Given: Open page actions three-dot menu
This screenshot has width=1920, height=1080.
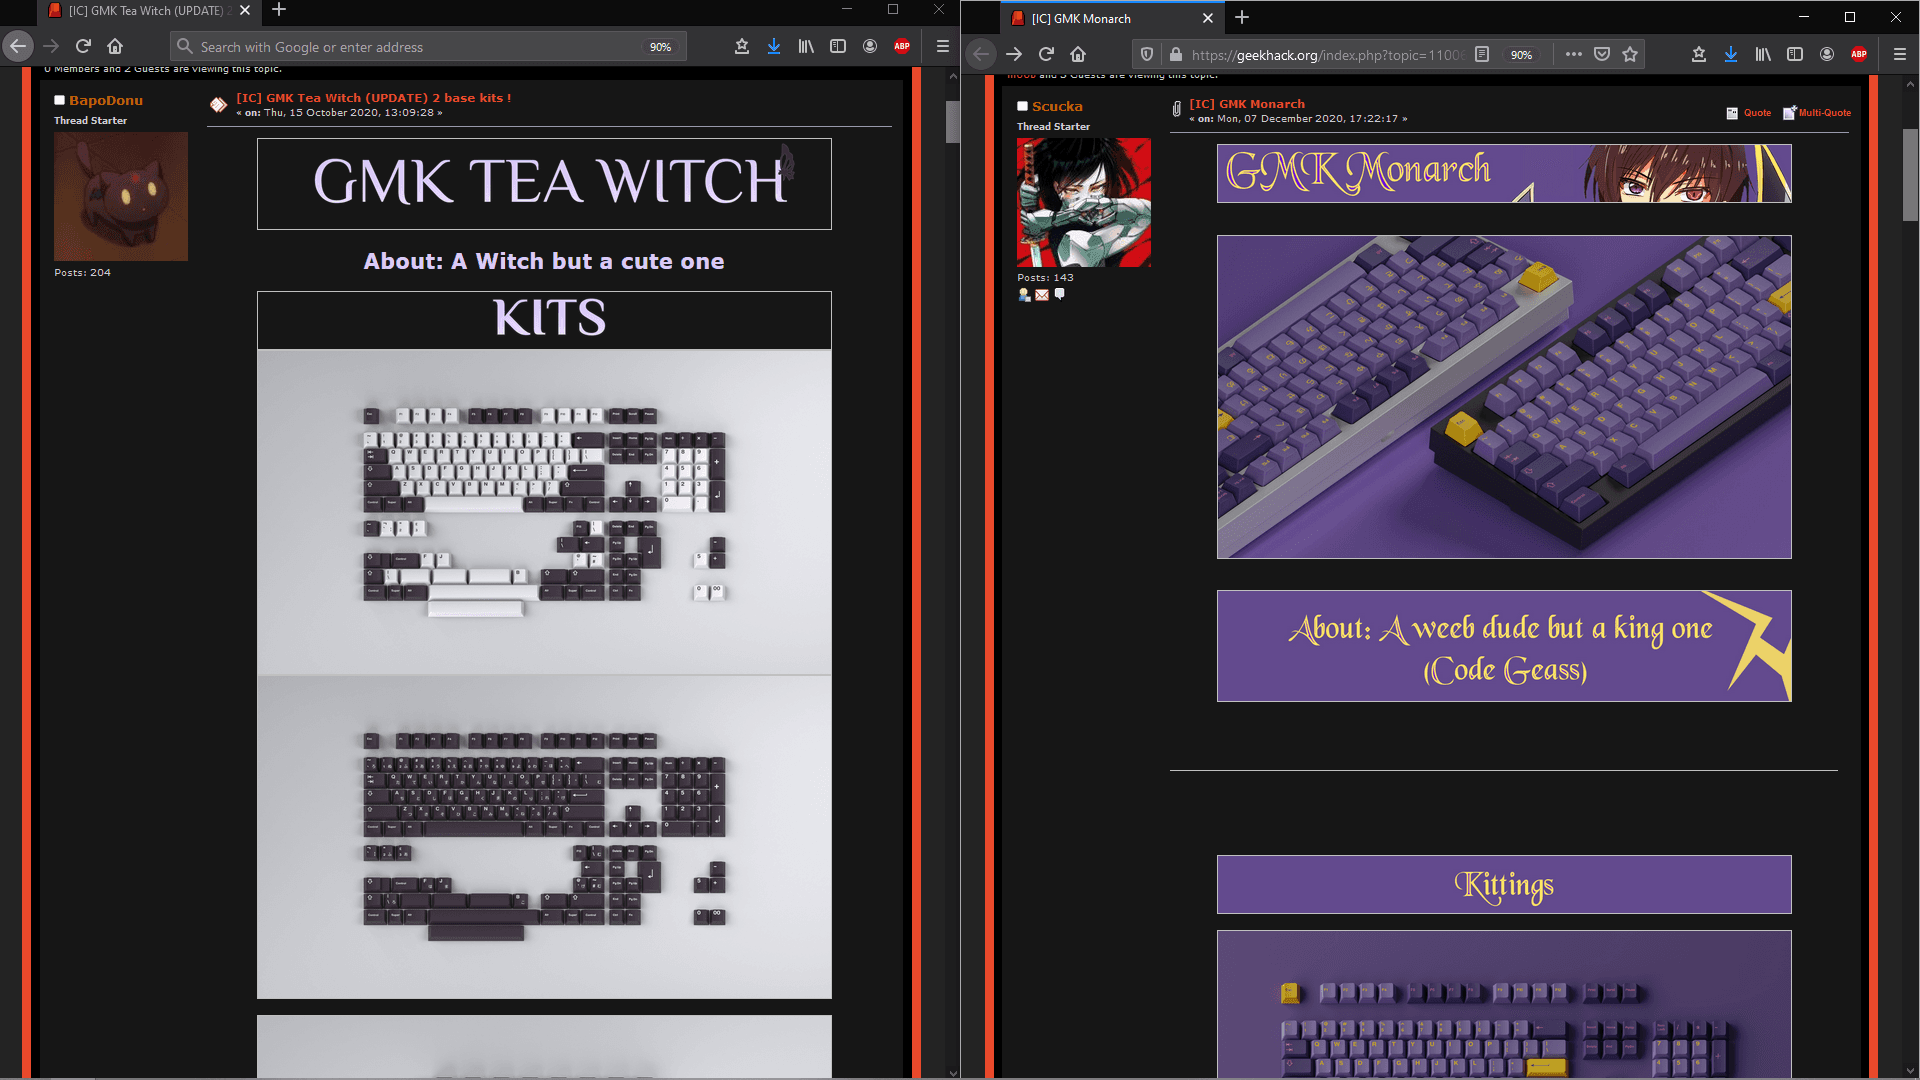Looking at the screenshot, I should [x=1573, y=55].
